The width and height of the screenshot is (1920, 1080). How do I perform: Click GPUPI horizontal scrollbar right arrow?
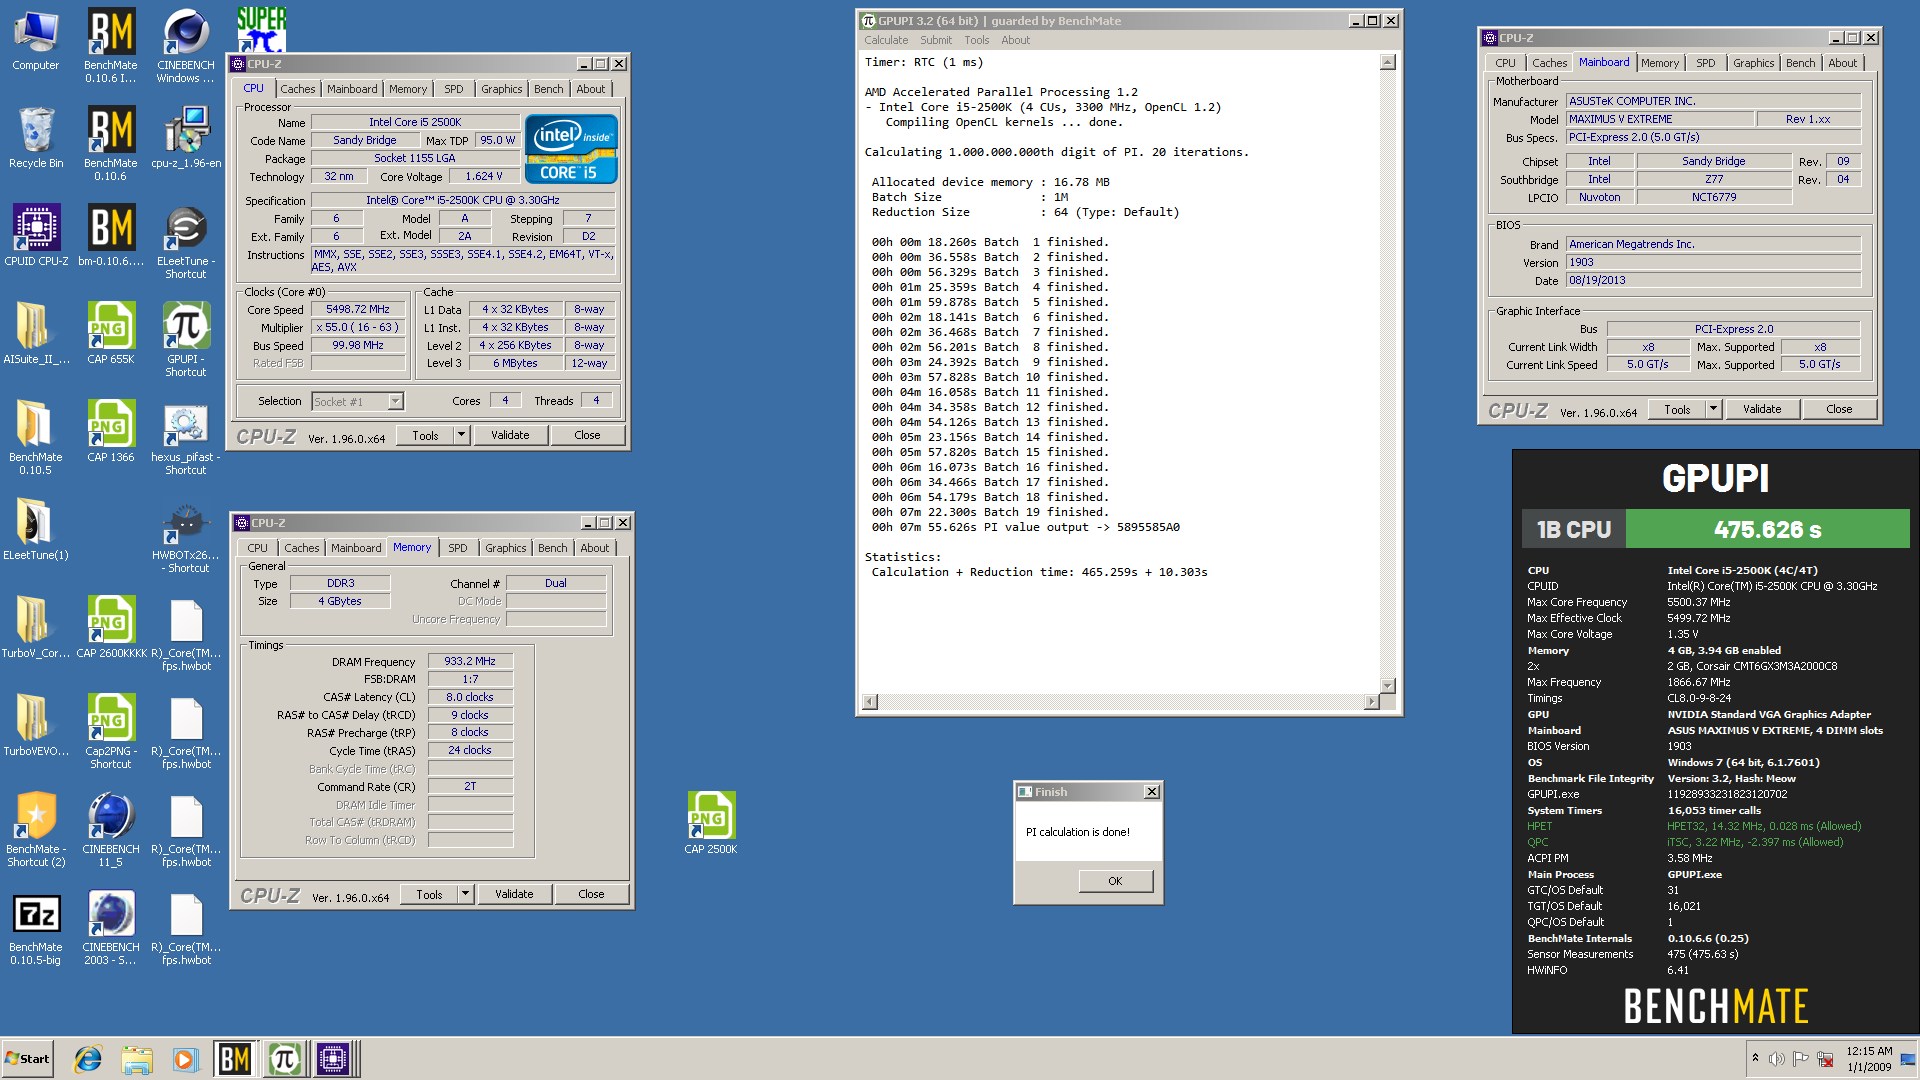click(1371, 702)
